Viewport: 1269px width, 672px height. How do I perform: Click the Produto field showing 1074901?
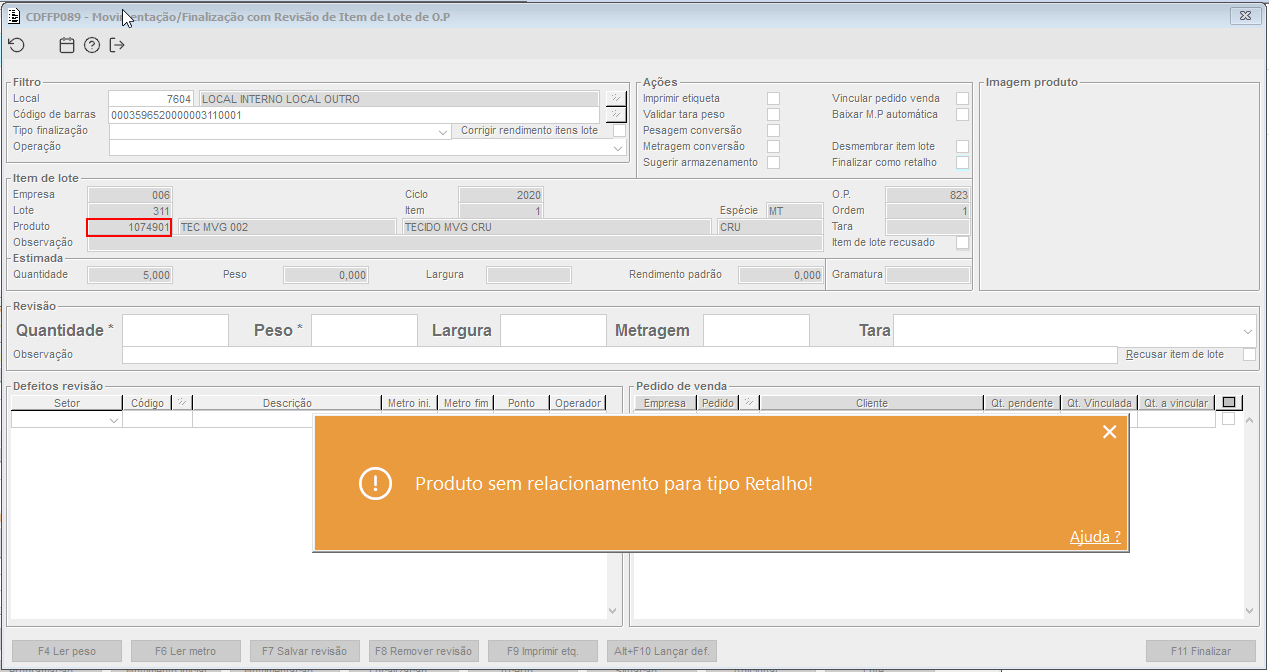click(129, 227)
